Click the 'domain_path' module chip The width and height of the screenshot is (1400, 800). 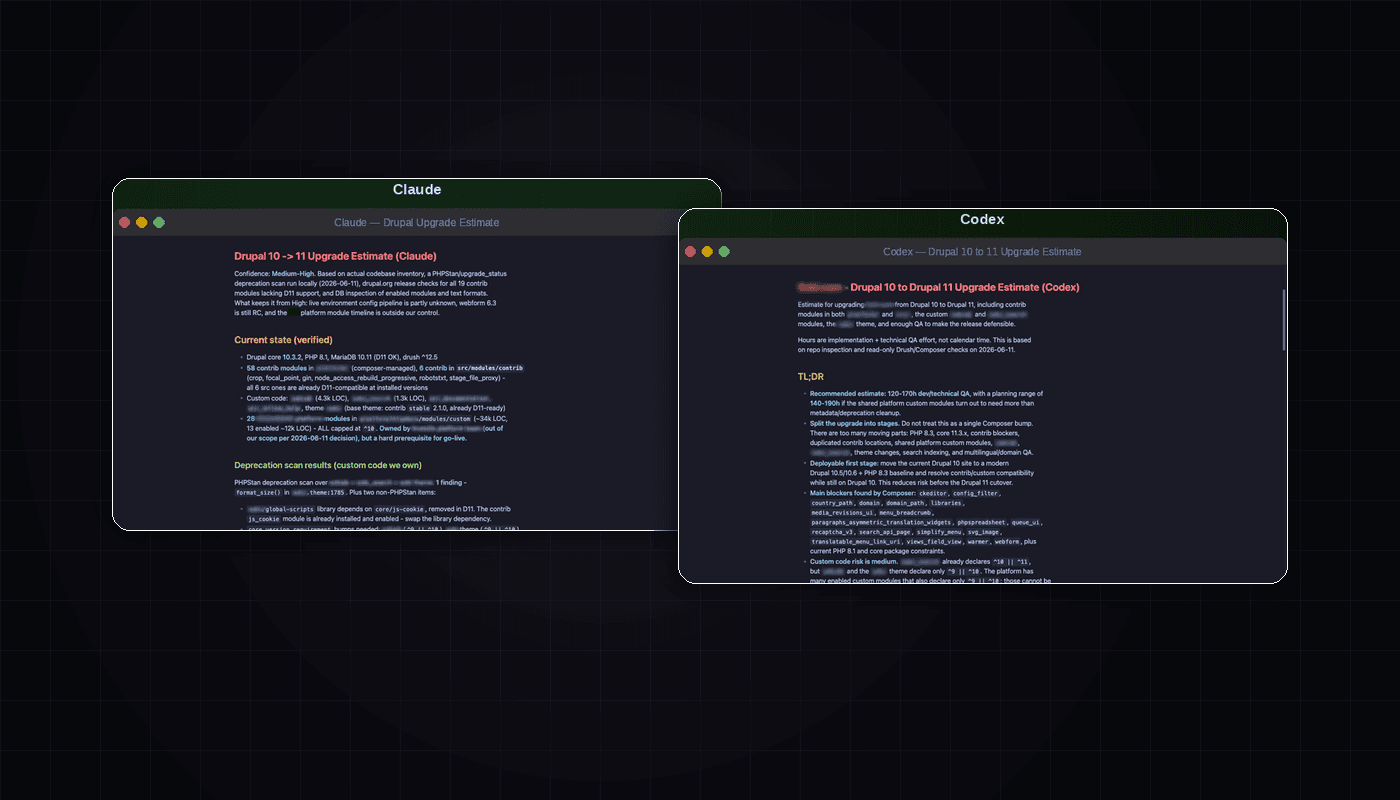[x=906, y=503]
